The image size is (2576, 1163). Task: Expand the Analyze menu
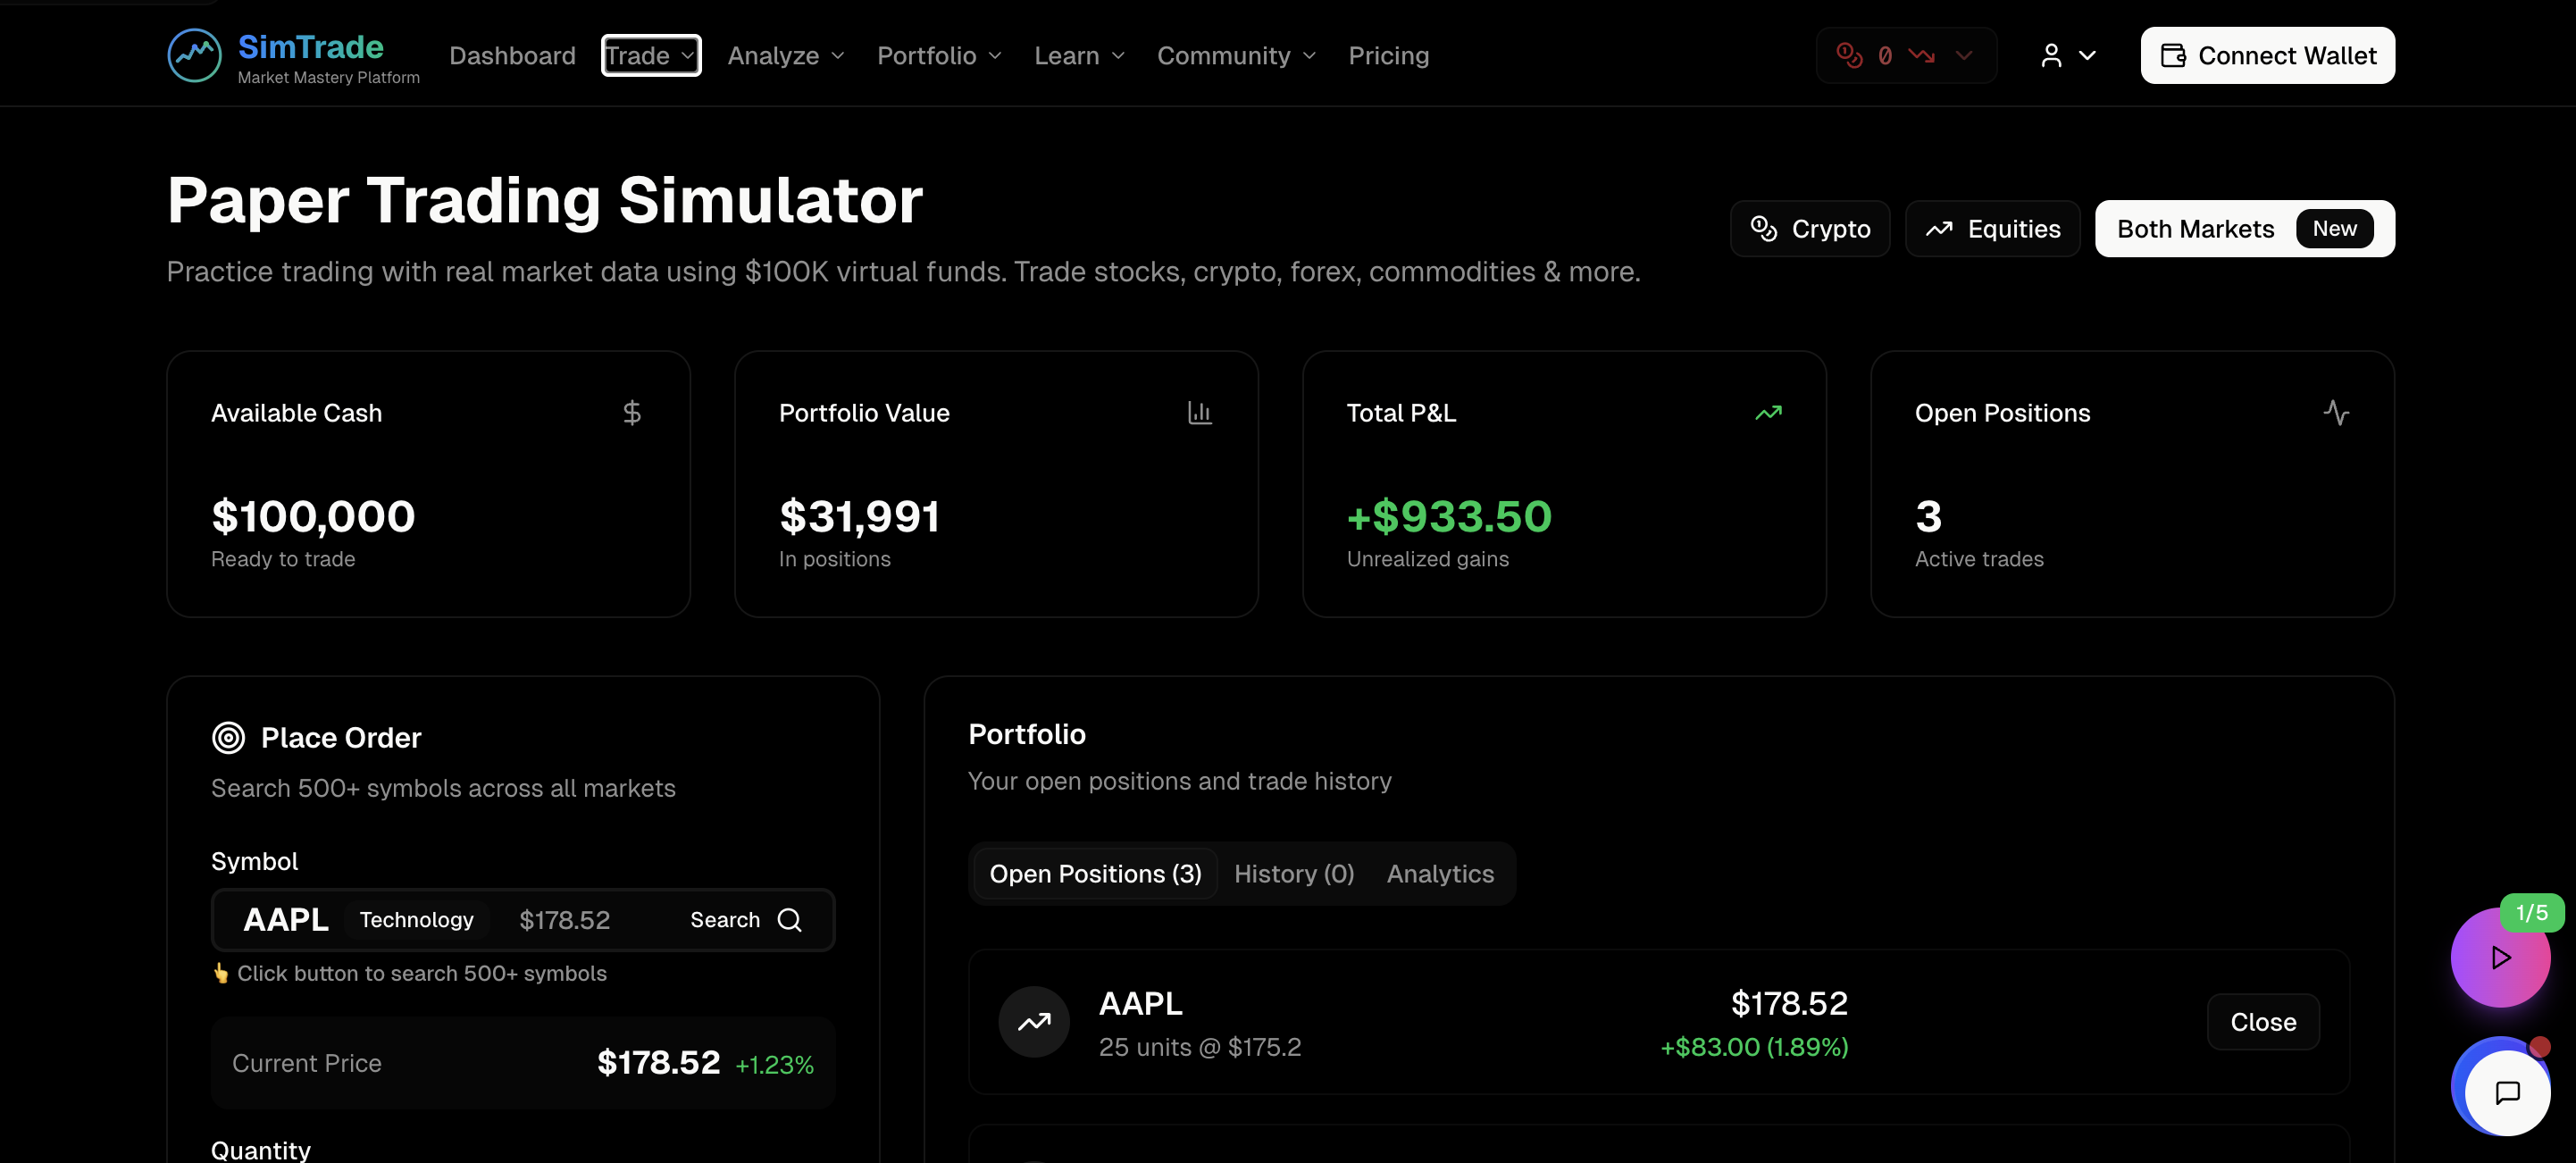tap(785, 55)
